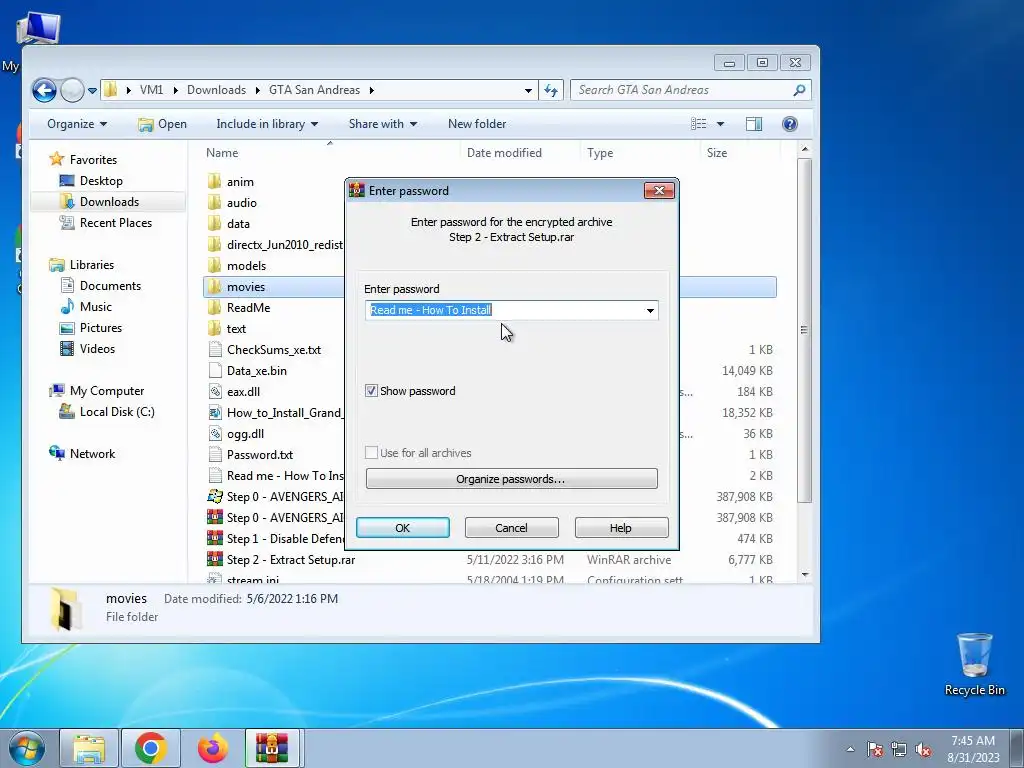Select the models folder icon
The width and height of the screenshot is (1024, 768).
click(x=214, y=266)
